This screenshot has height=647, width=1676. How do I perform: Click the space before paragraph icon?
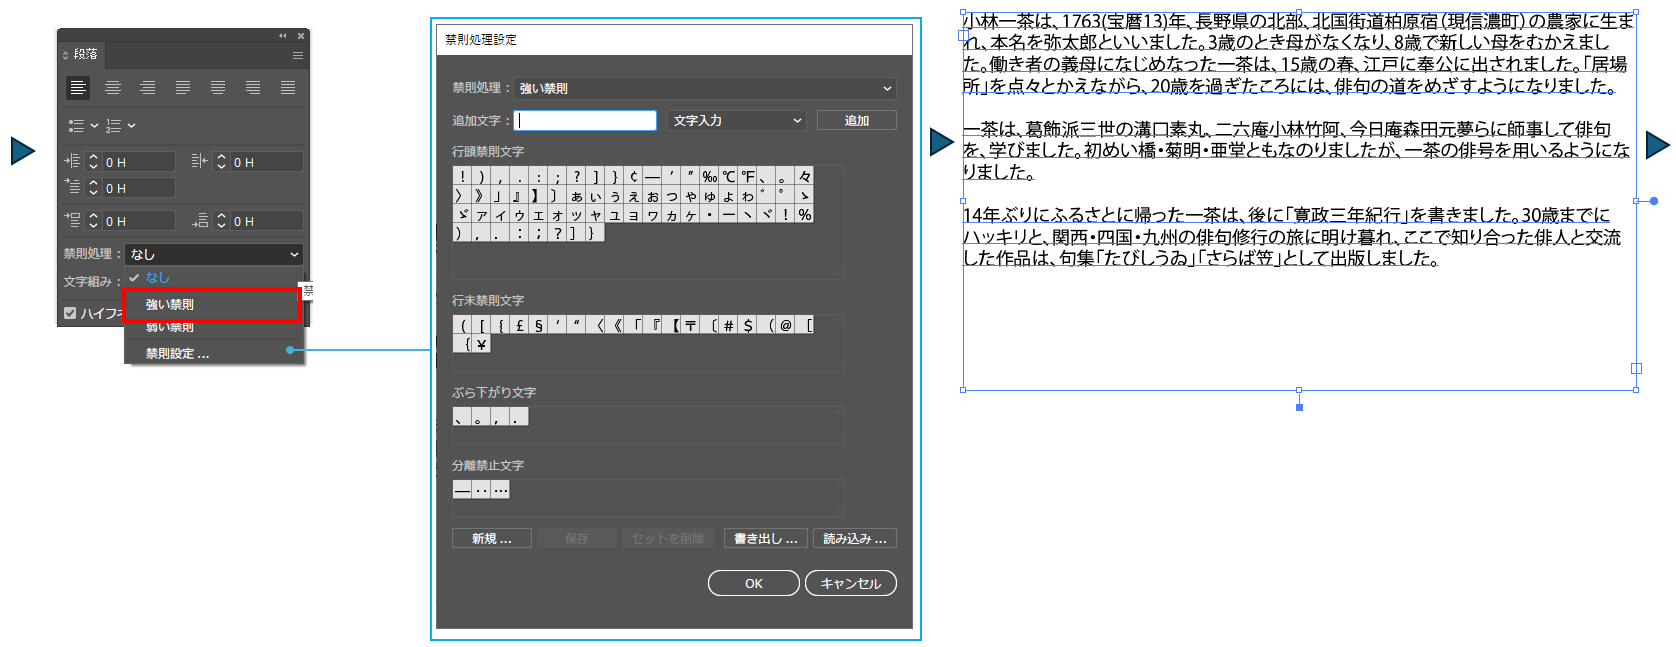point(72,220)
